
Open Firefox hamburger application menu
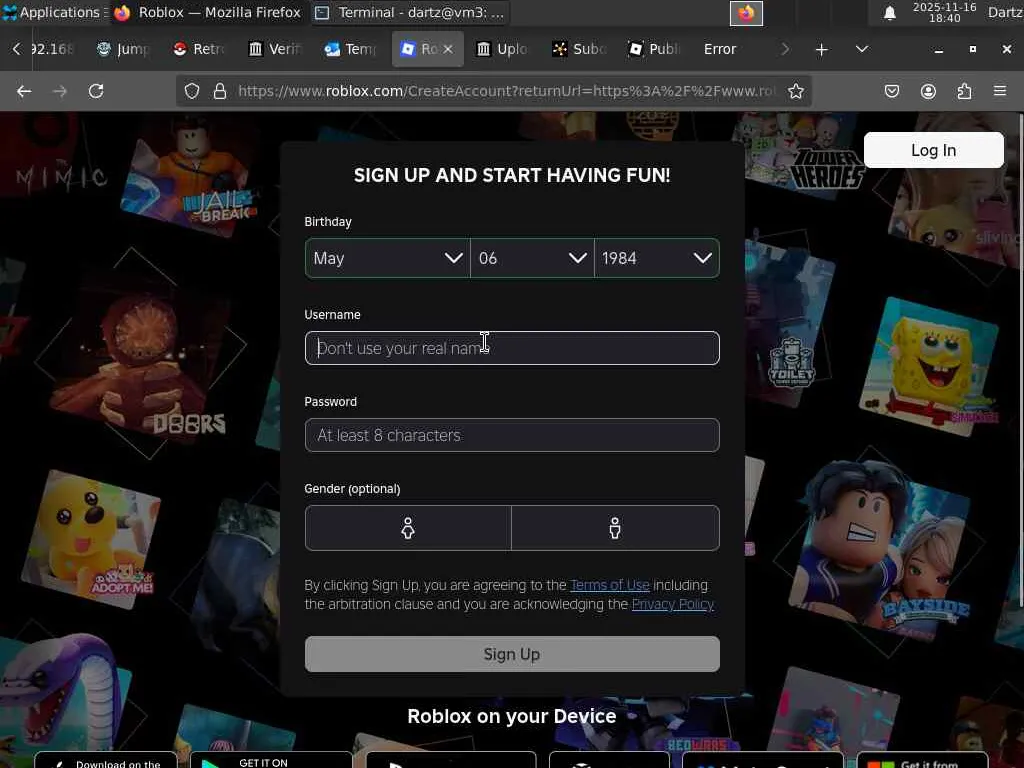[x=1000, y=91]
